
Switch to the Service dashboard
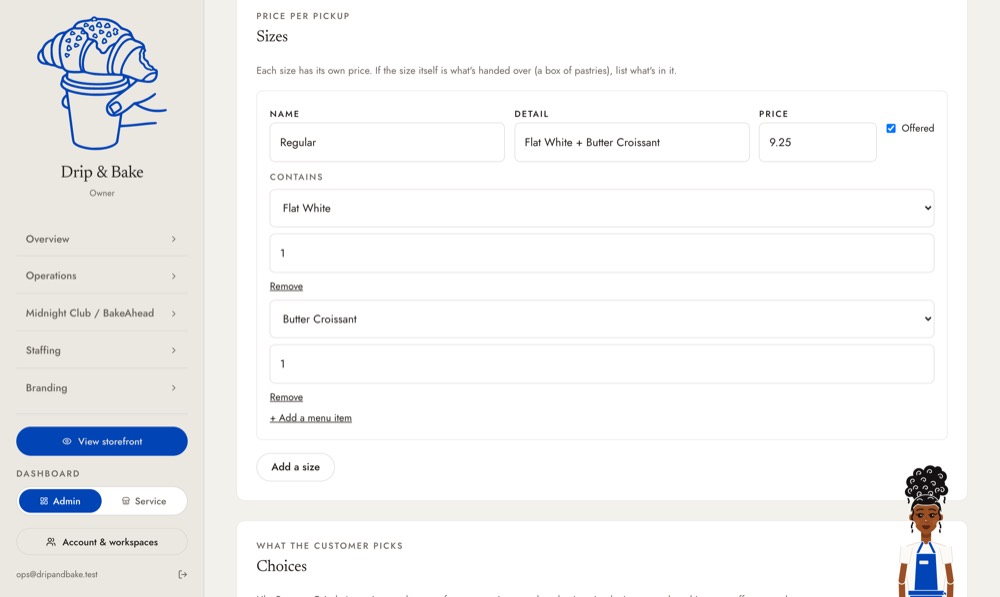click(144, 501)
